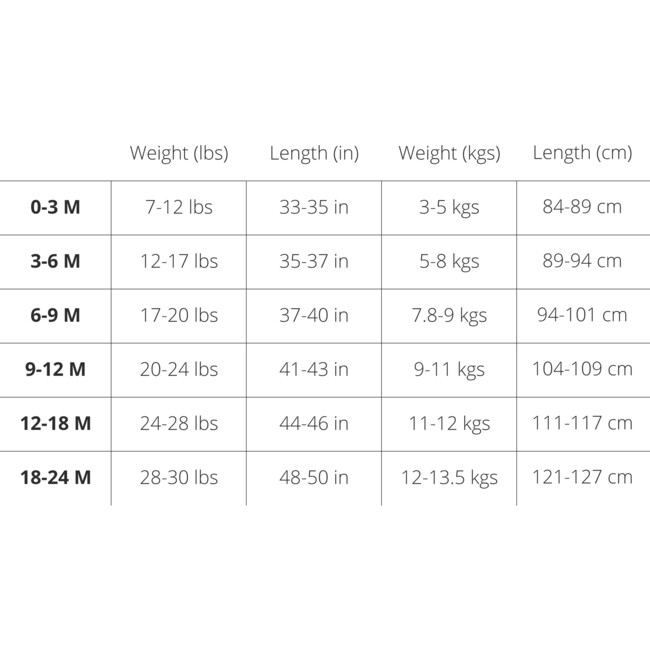Viewport: 650px width, 650px height.
Task: Click the 121-127 cm cell
Action: [x=582, y=477]
